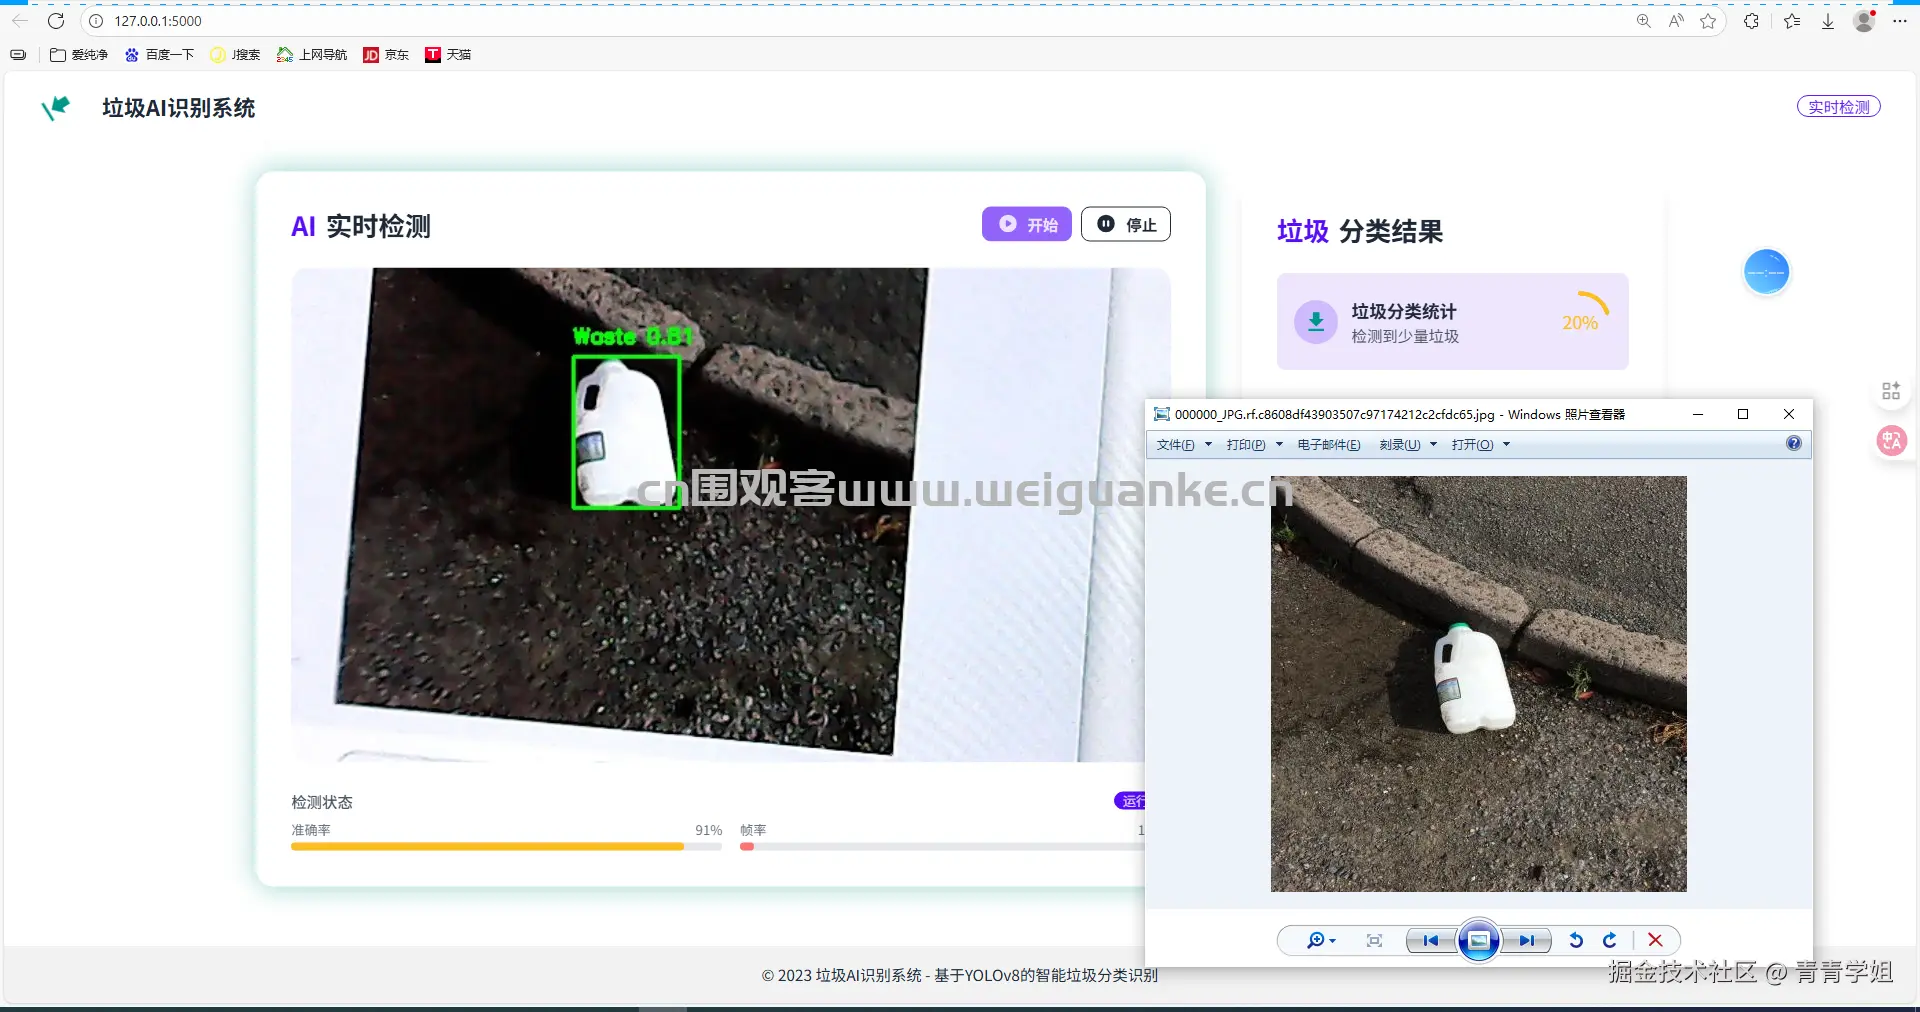Open the 京东 bookmark
The image size is (1920, 1012).
click(x=386, y=55)
